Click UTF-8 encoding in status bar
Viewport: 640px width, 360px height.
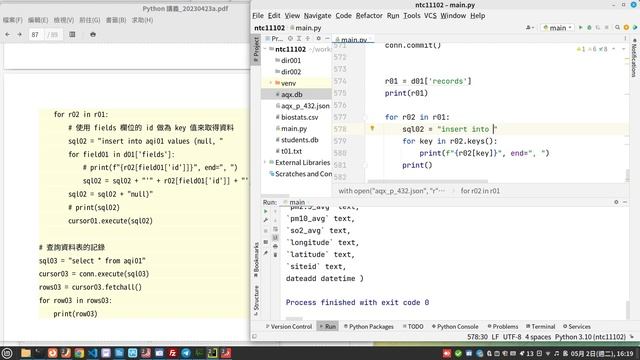pyautogui.click(x=512, y=337)
